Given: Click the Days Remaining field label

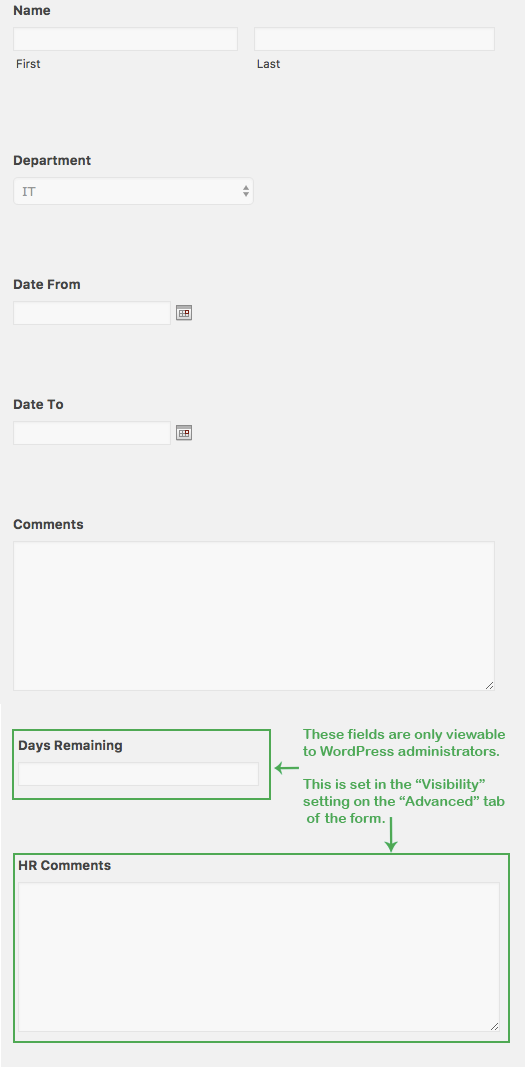Looking at the screenshot, I should click(70, 746).
